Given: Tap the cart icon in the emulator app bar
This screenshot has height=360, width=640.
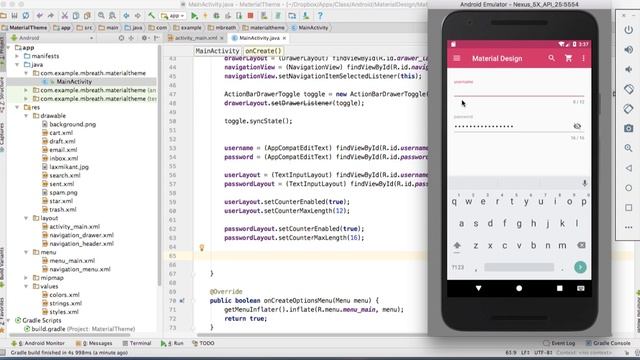Looking at the screenshot, I should tap(568, 58).
